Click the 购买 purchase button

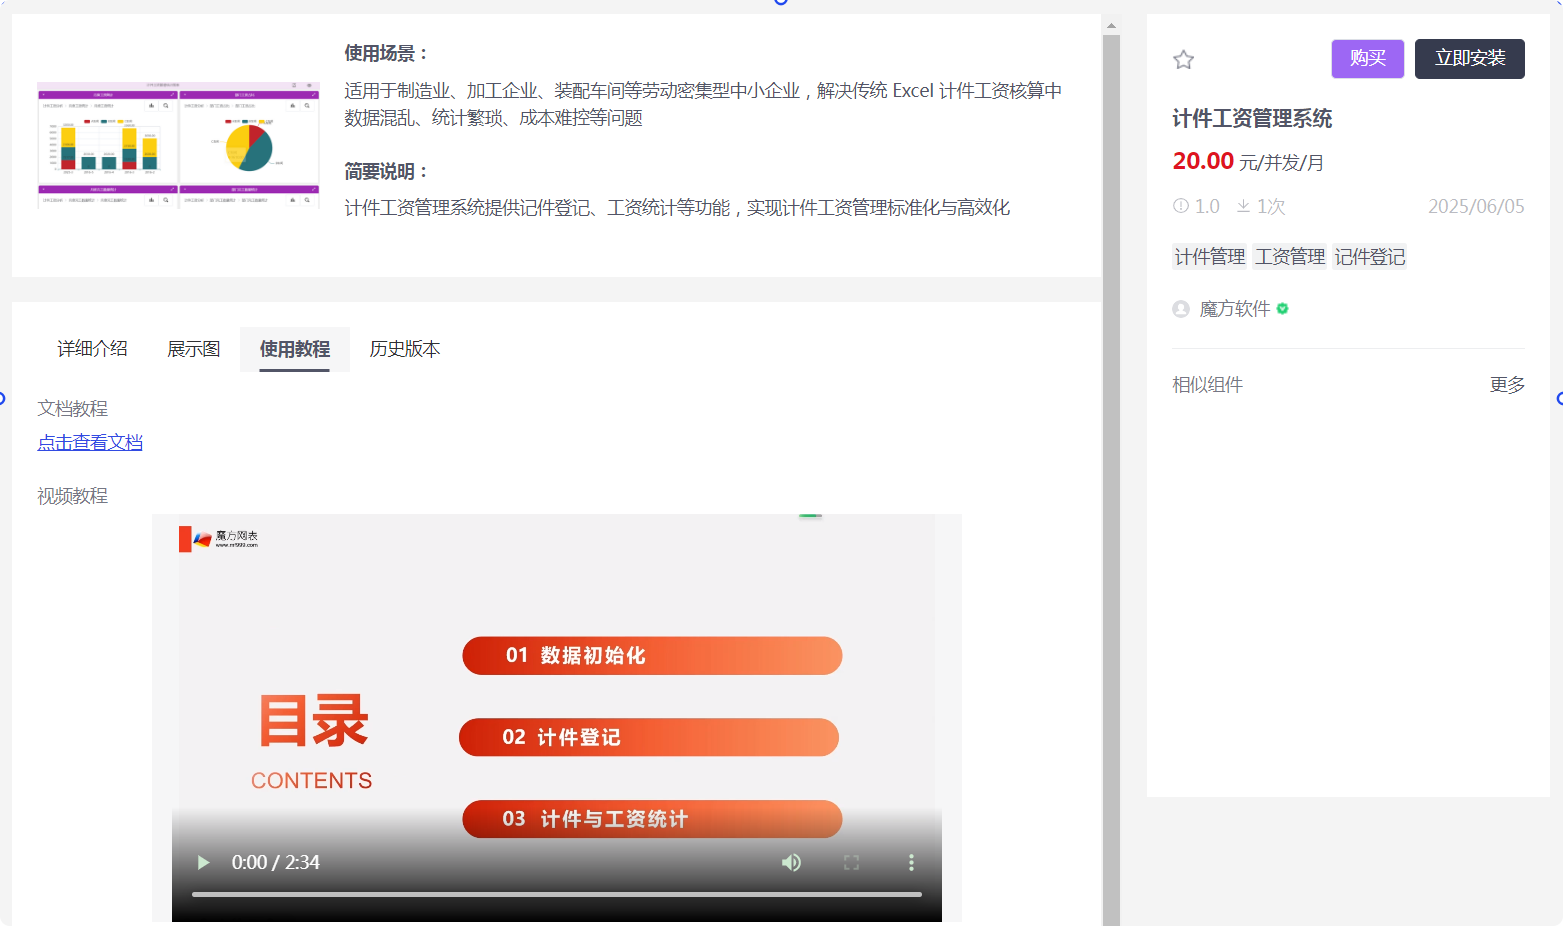pos(1367,59)
